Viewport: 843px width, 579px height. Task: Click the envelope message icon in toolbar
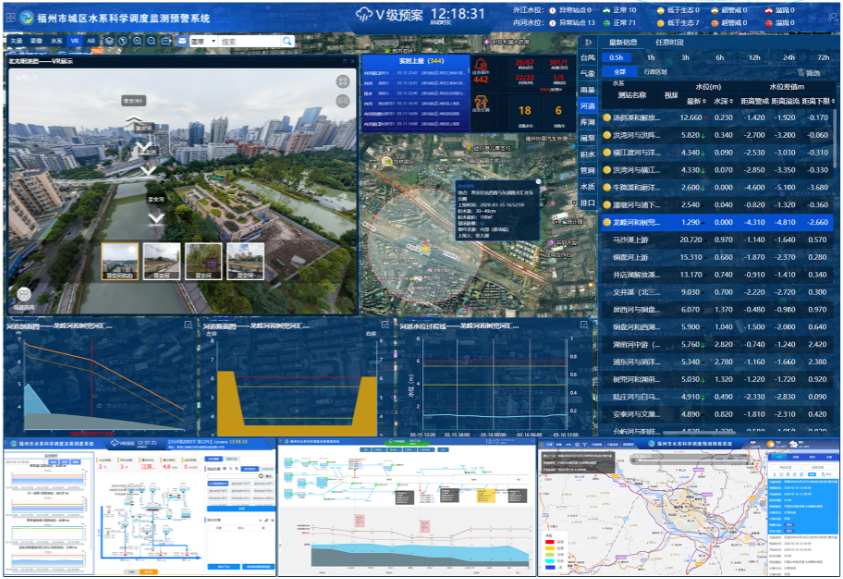(181, 42)
